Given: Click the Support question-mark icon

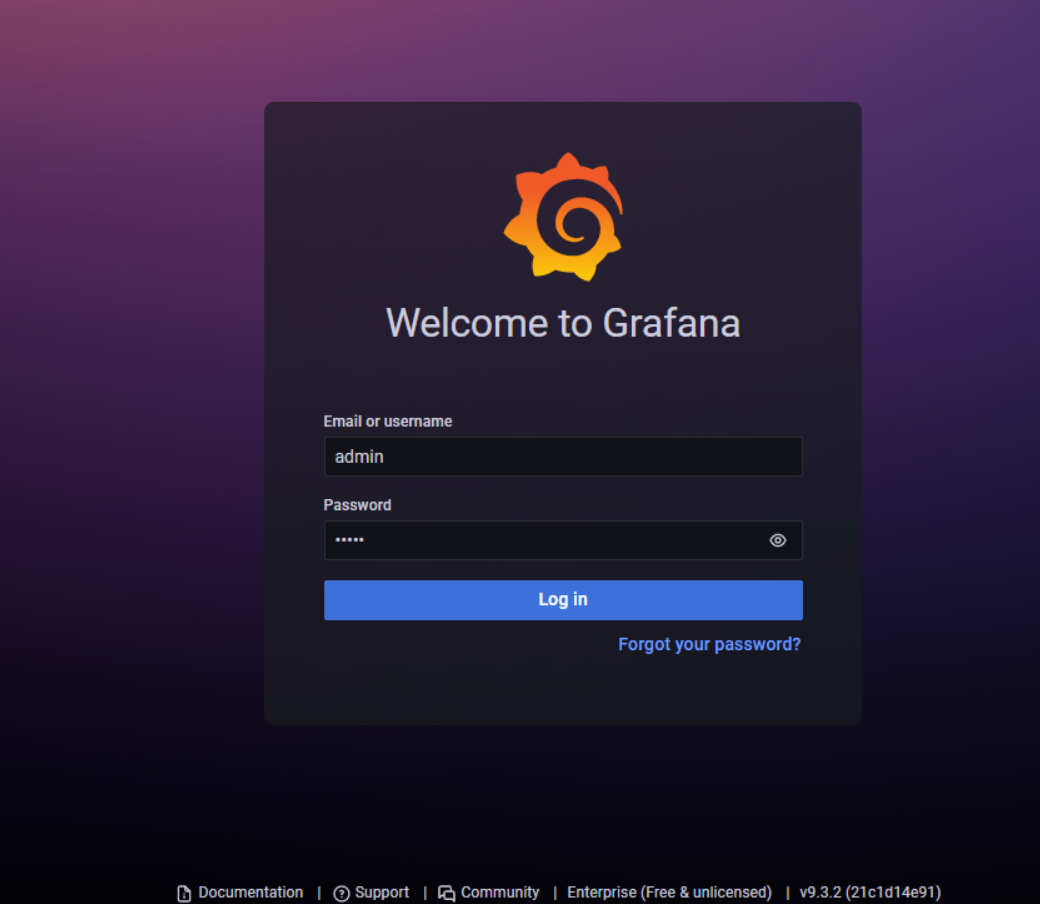Looking at the screenshot, I should pos(342,893).
